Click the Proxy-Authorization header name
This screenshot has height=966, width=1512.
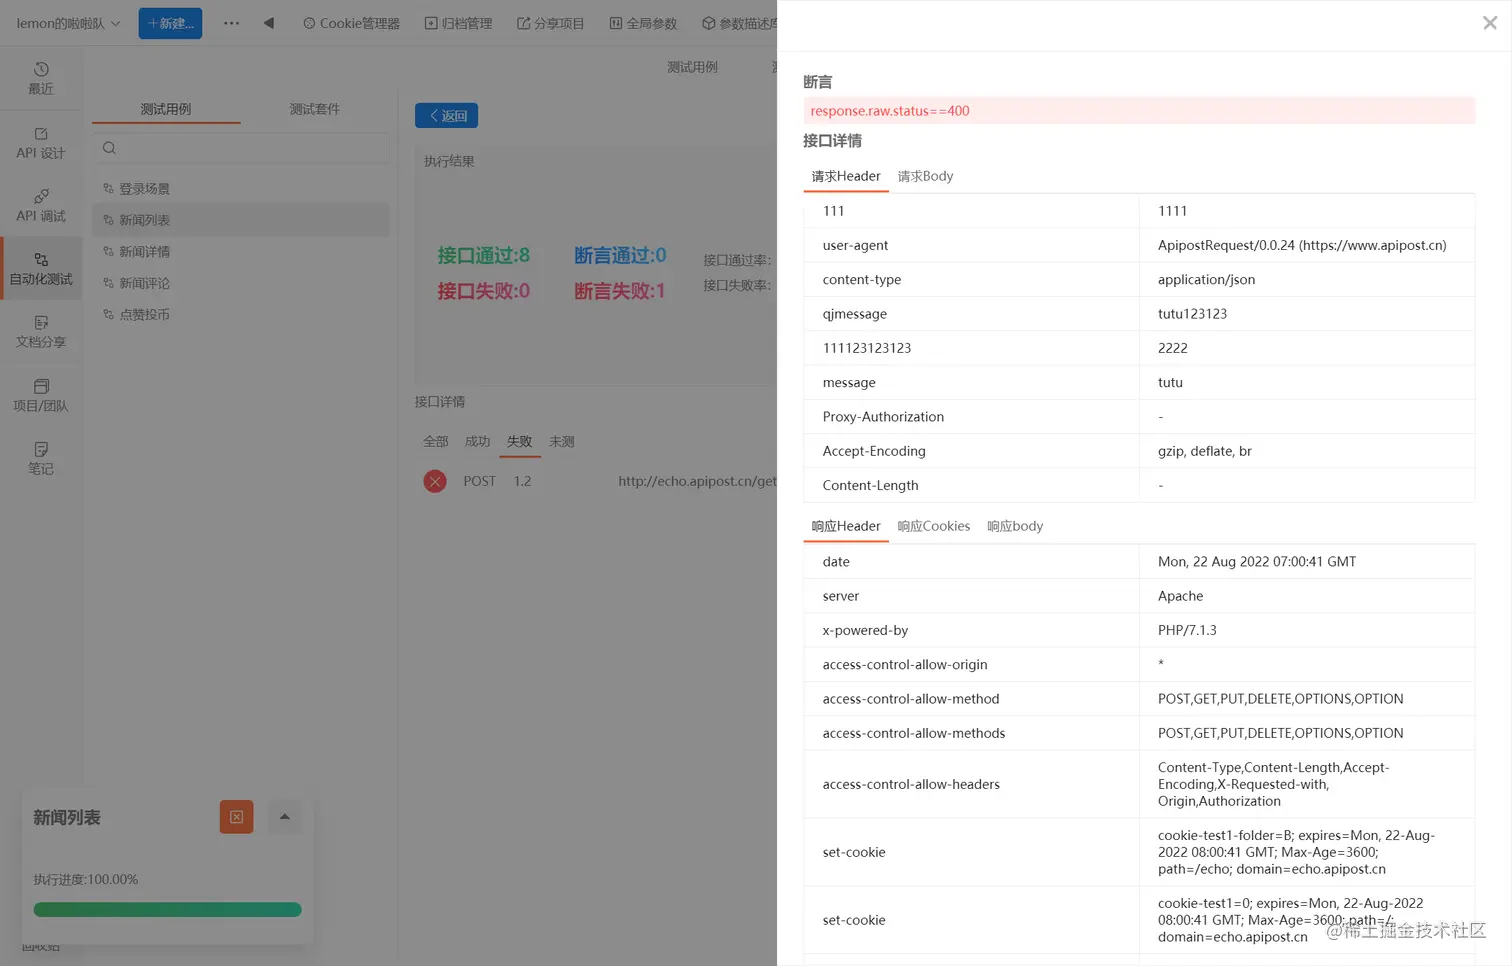883,416
